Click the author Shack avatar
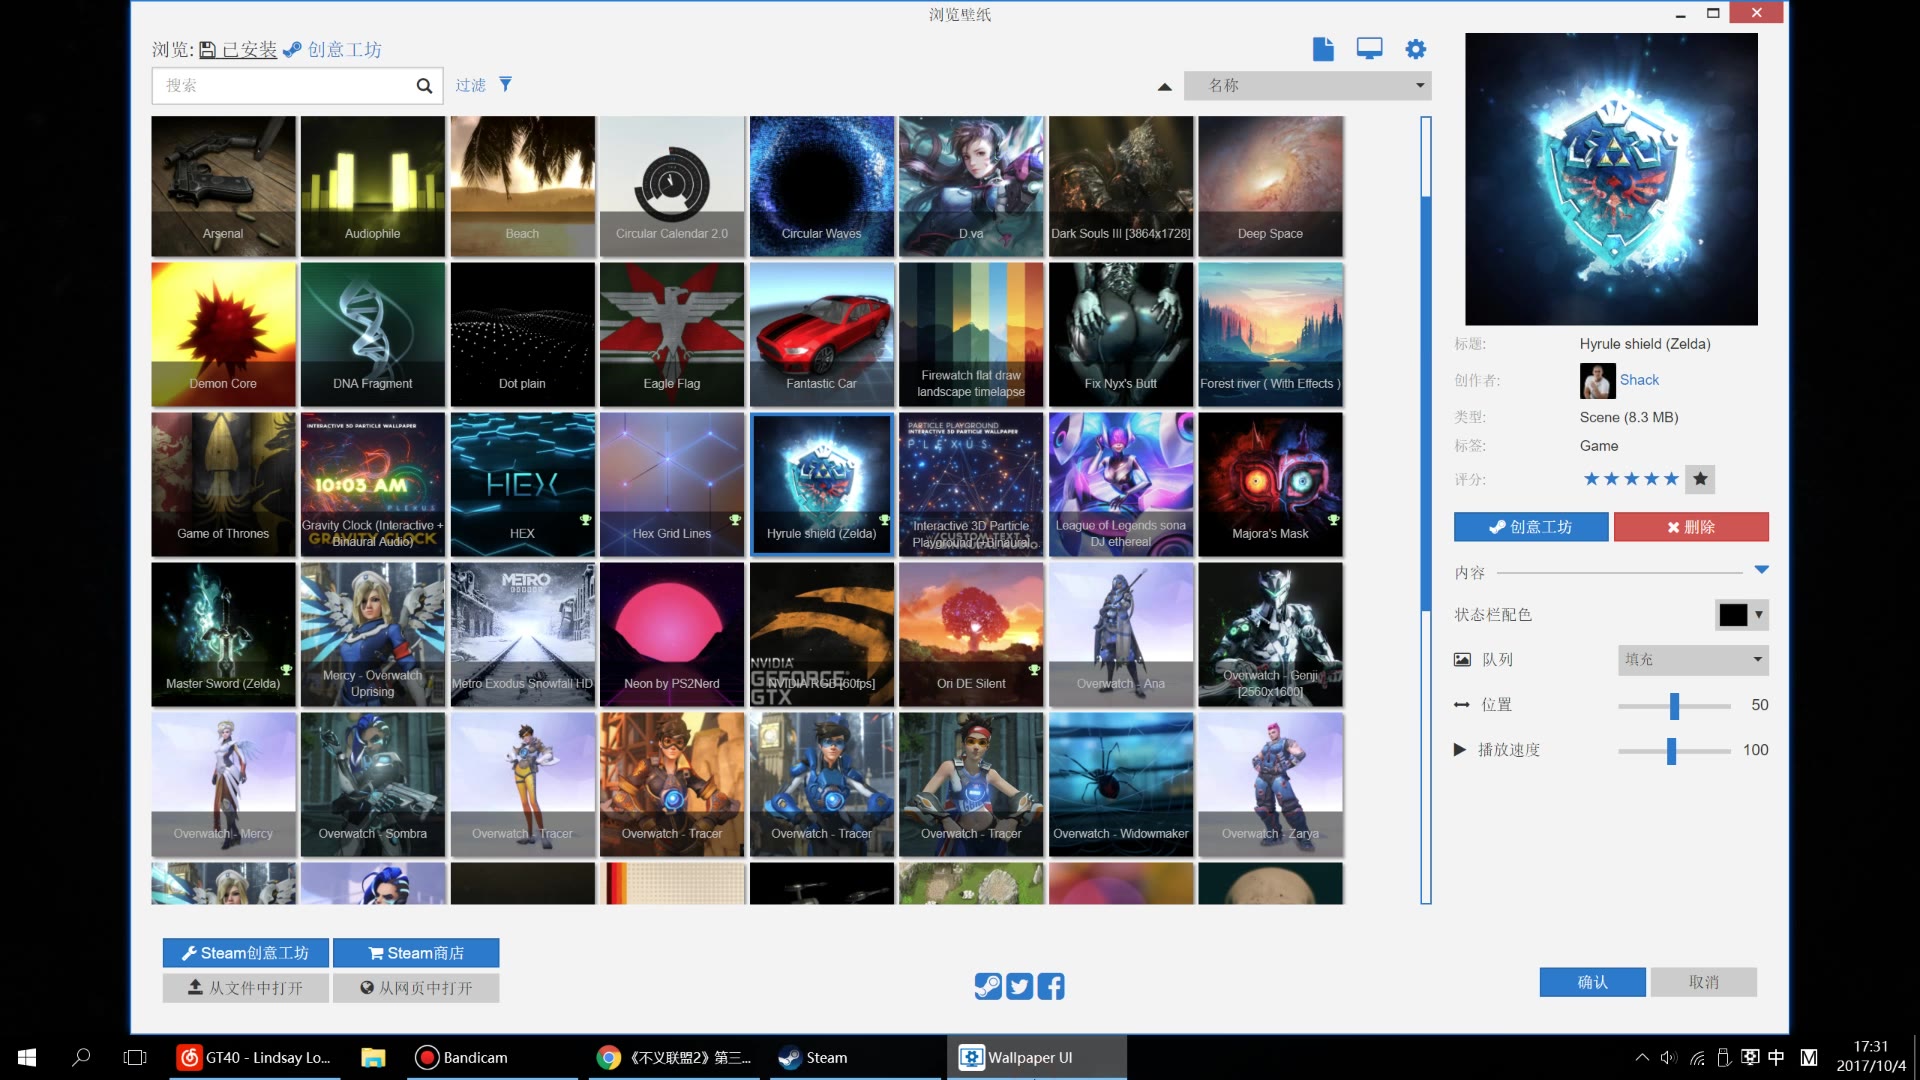 coord(1597,381)
